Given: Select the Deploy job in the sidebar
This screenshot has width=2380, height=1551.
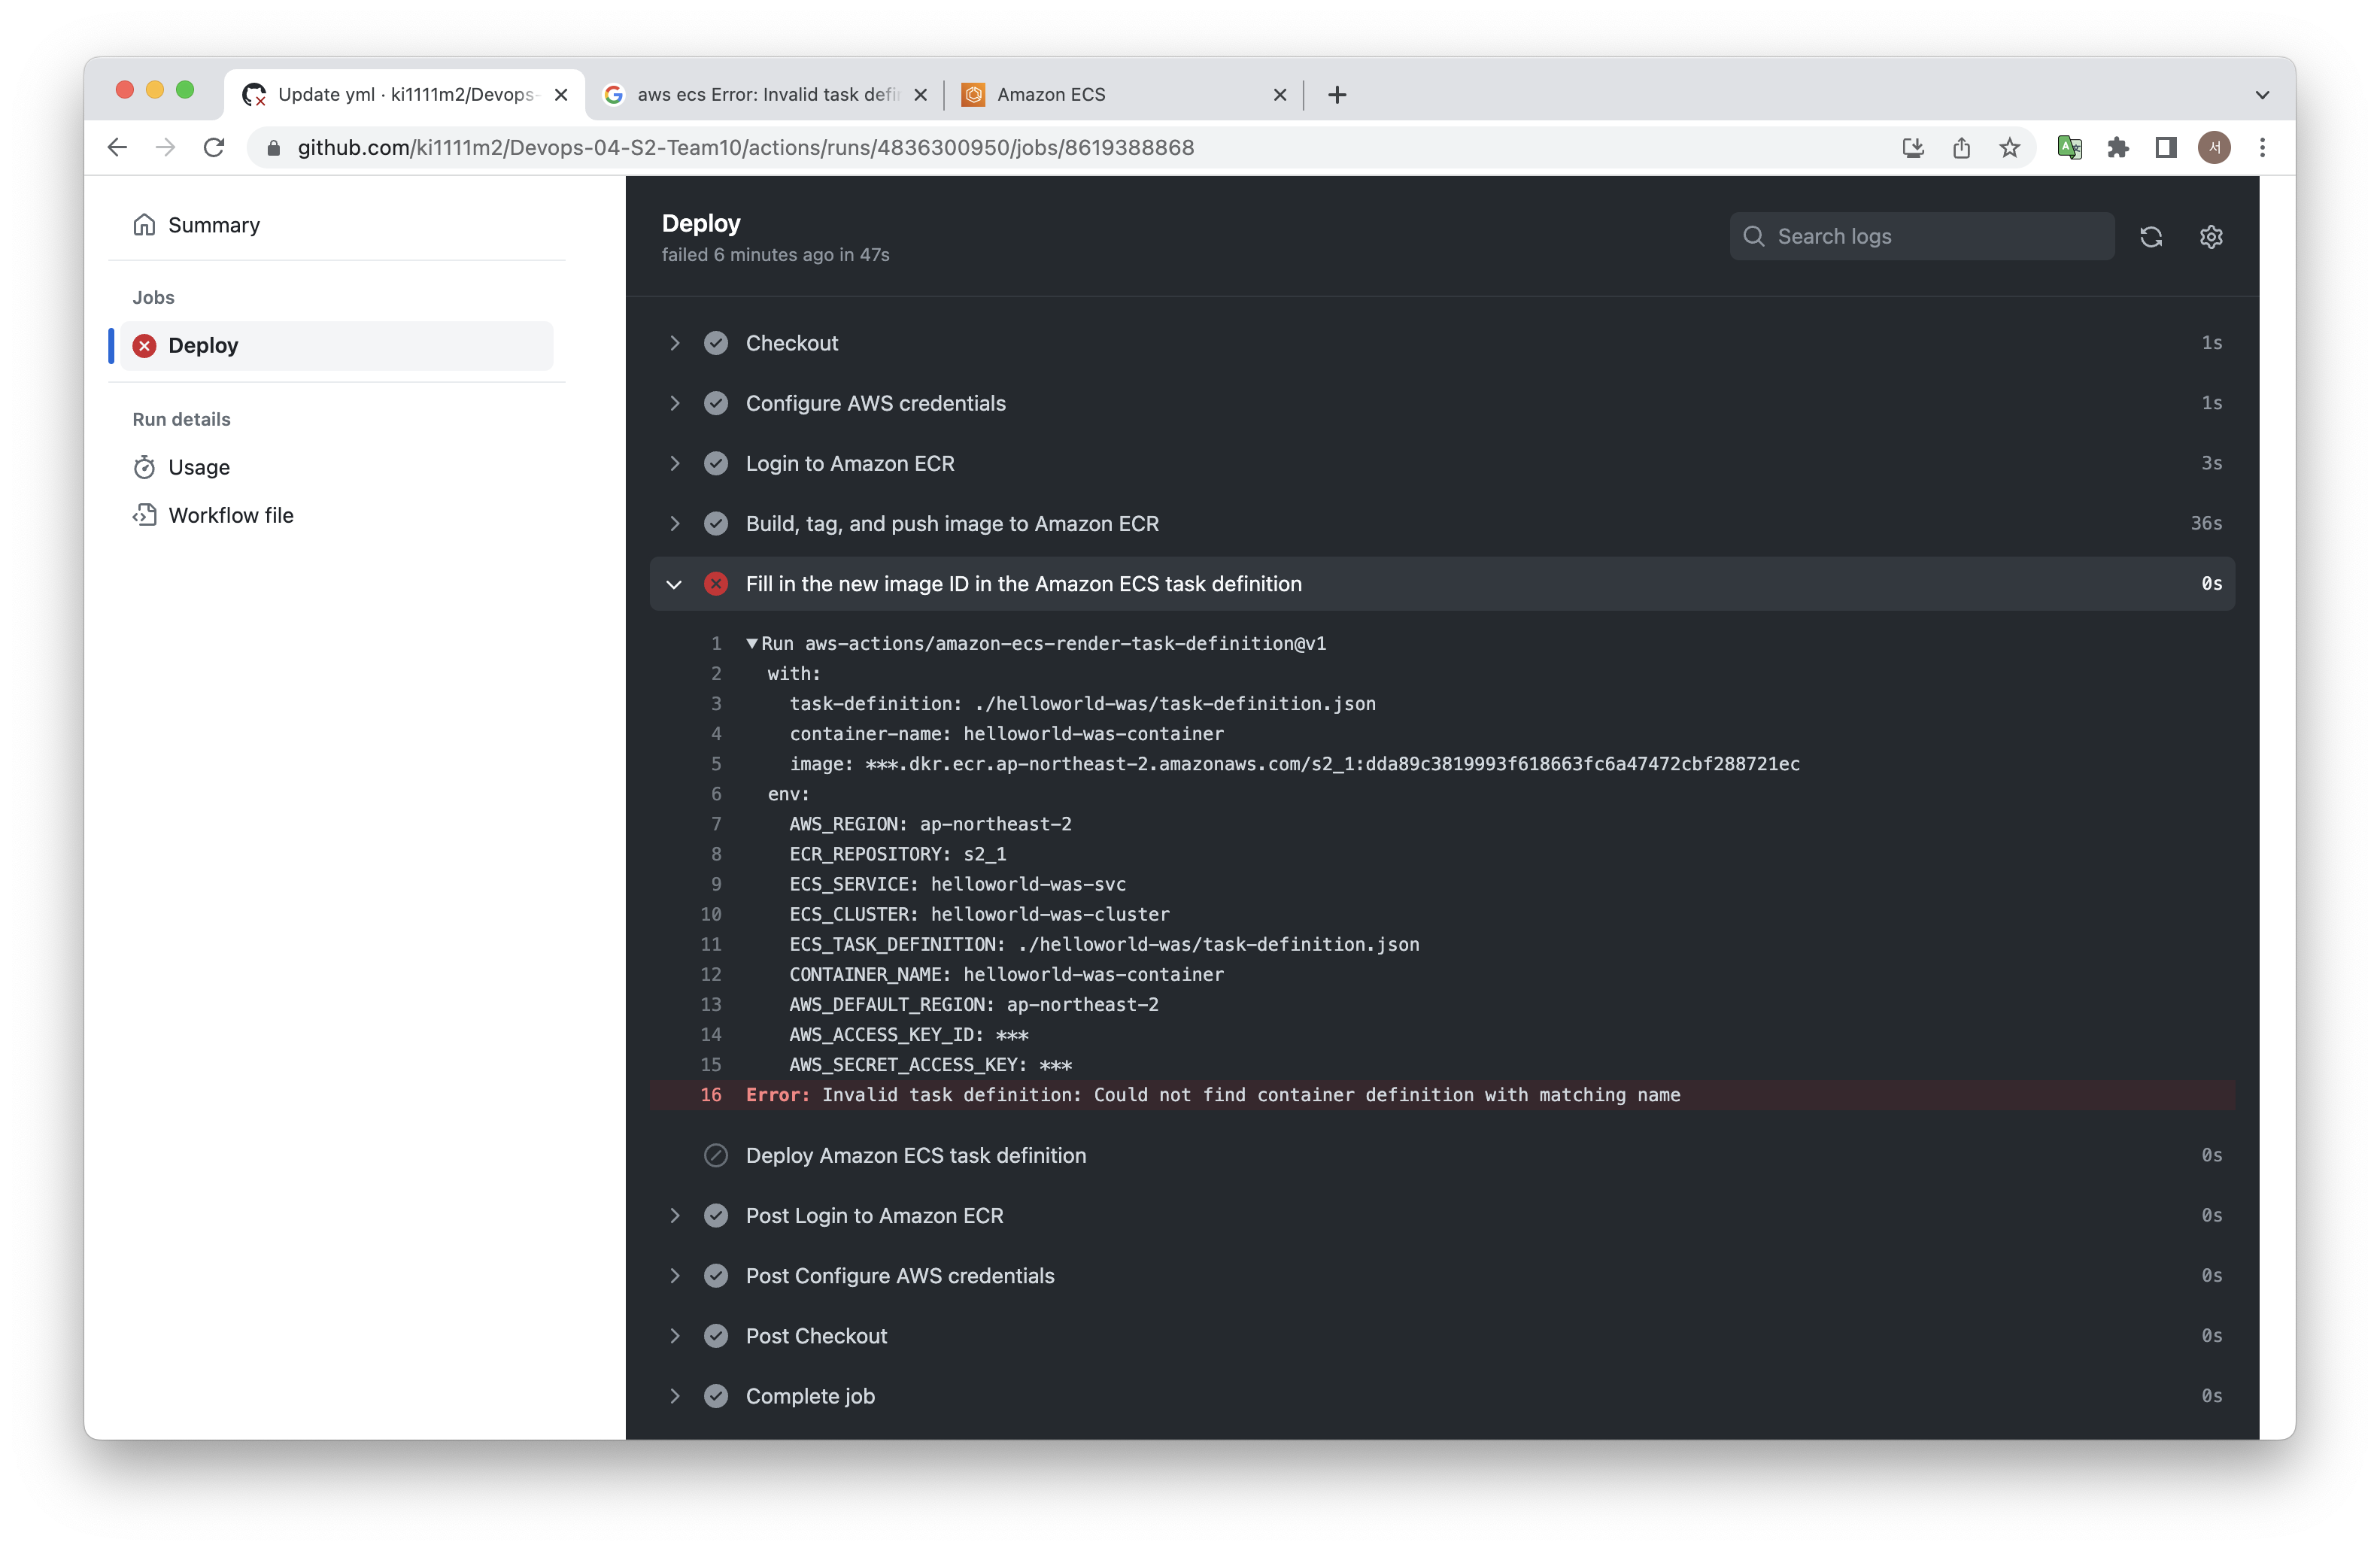Looking at the screenshot, I should (337, 346).
